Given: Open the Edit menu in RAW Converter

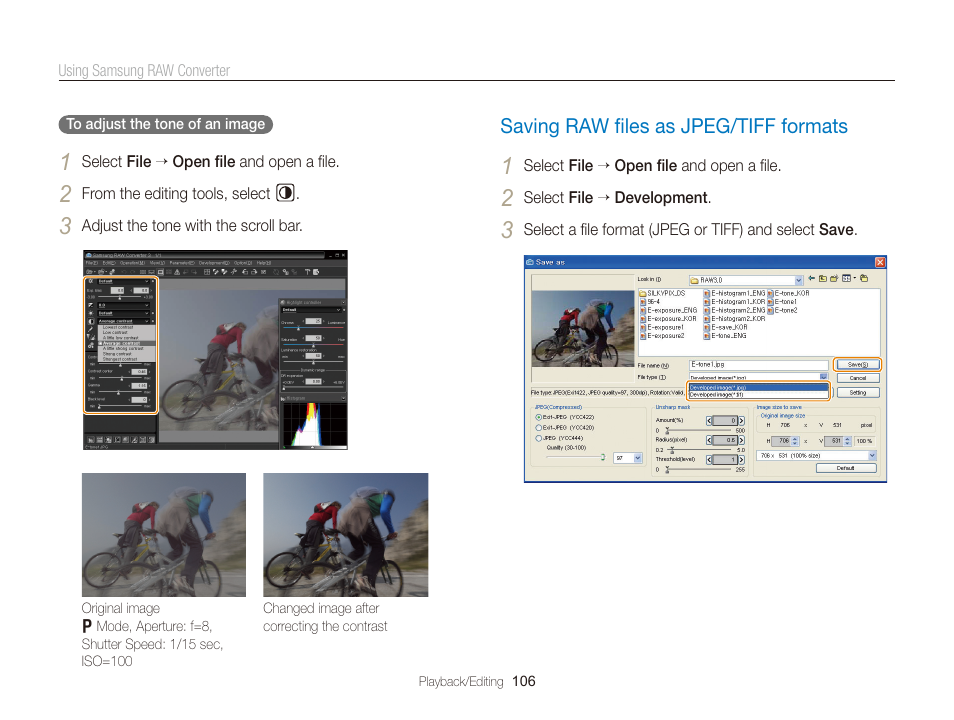Looking at the screenshot, I should tap(109, 263).
